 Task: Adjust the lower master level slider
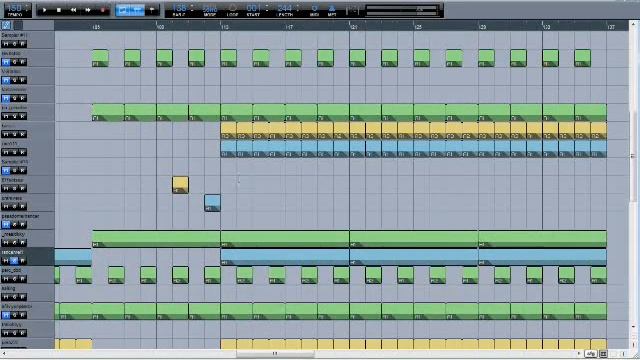[x=402, y=13]
